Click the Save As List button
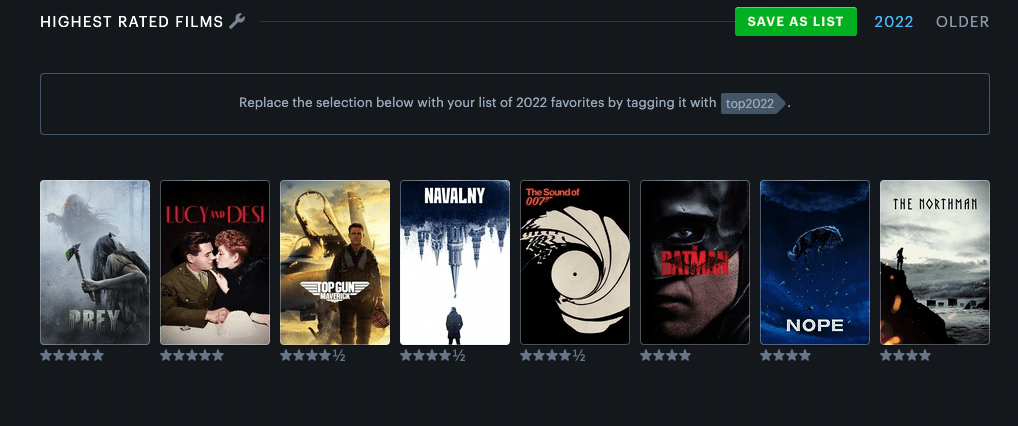 pos(795,21)
